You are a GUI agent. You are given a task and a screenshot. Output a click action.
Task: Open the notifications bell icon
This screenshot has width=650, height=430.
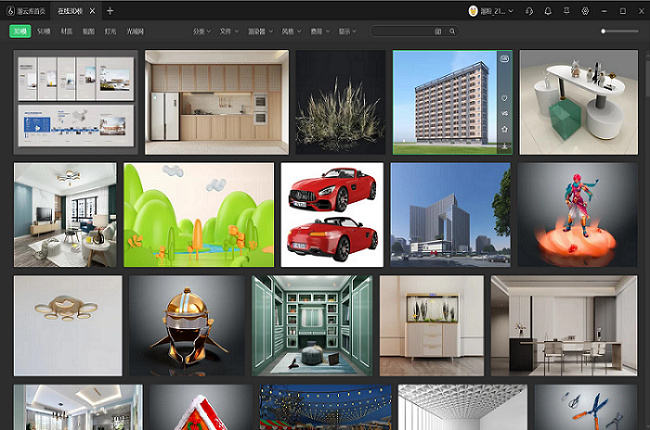(548, 11)
